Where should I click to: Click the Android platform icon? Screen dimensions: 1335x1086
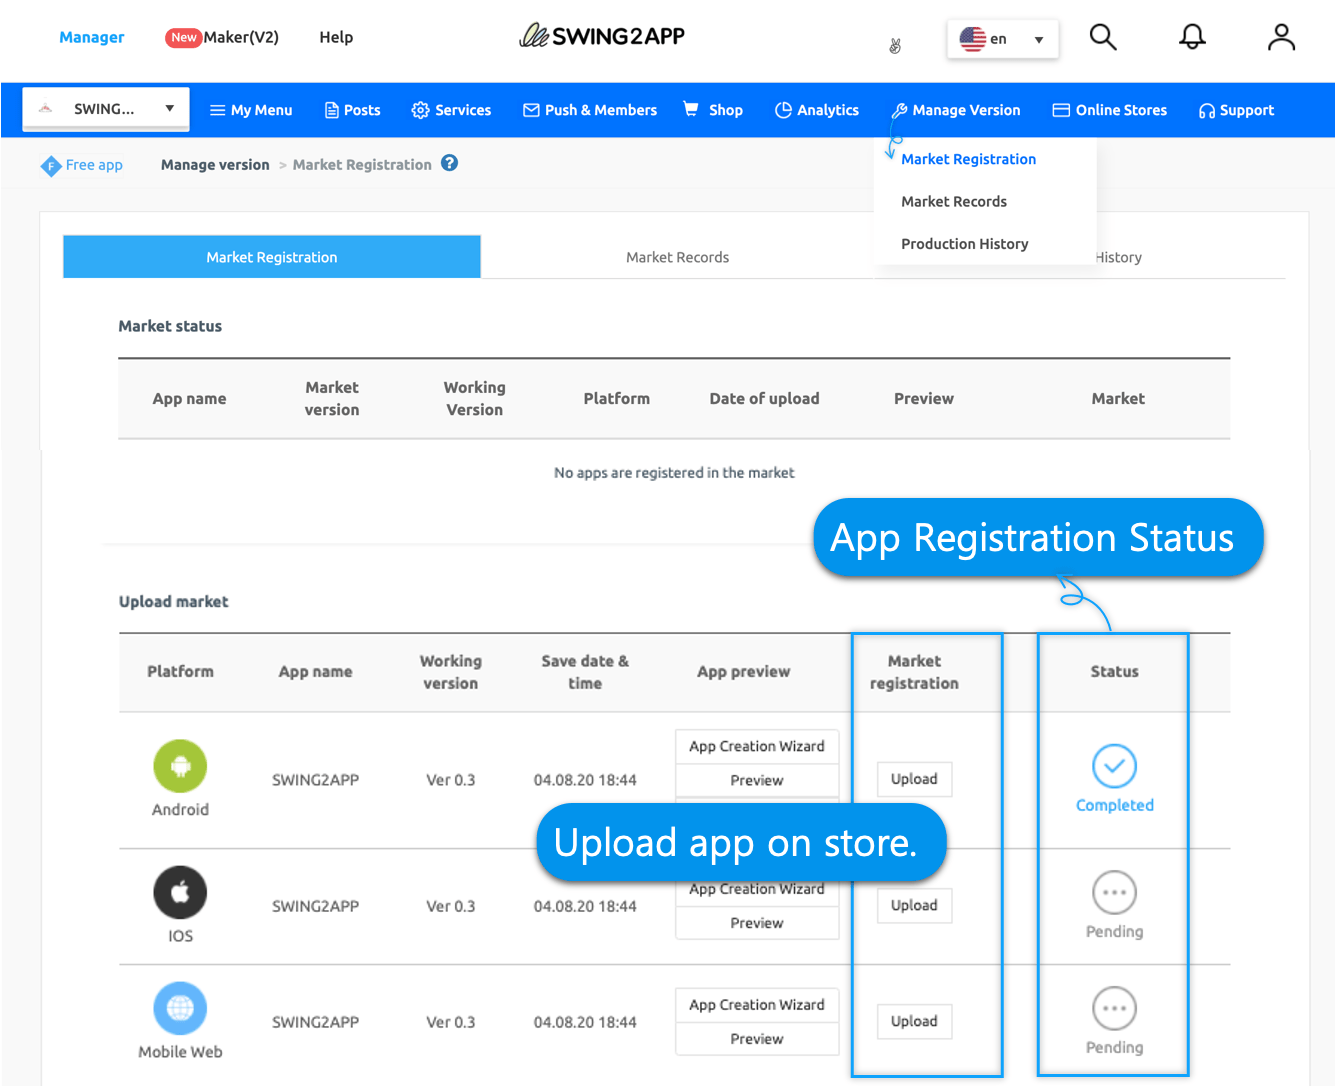click(x=180, y=766)
